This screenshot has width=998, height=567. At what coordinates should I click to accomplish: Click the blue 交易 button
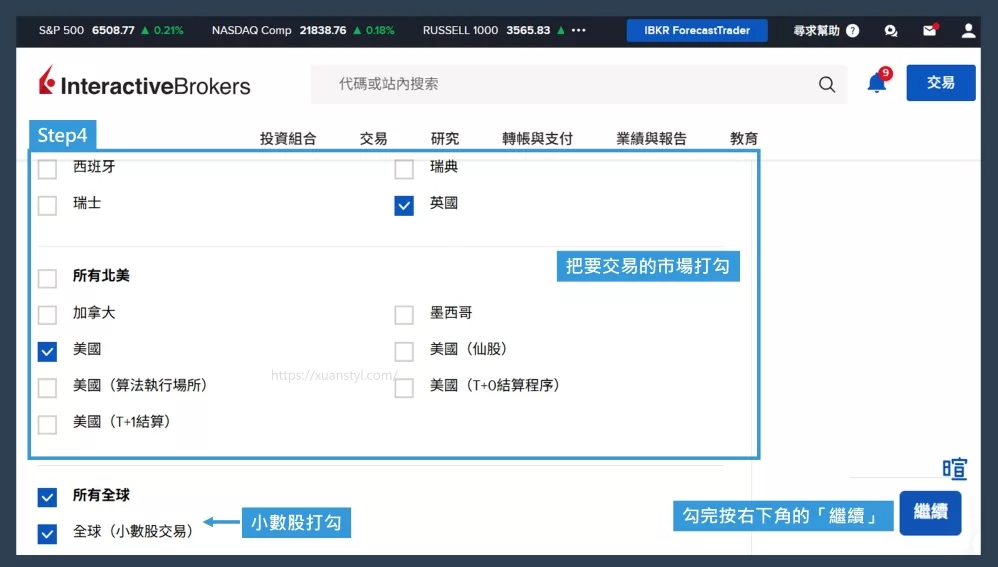pyautogui.click(x=941, y=83)
